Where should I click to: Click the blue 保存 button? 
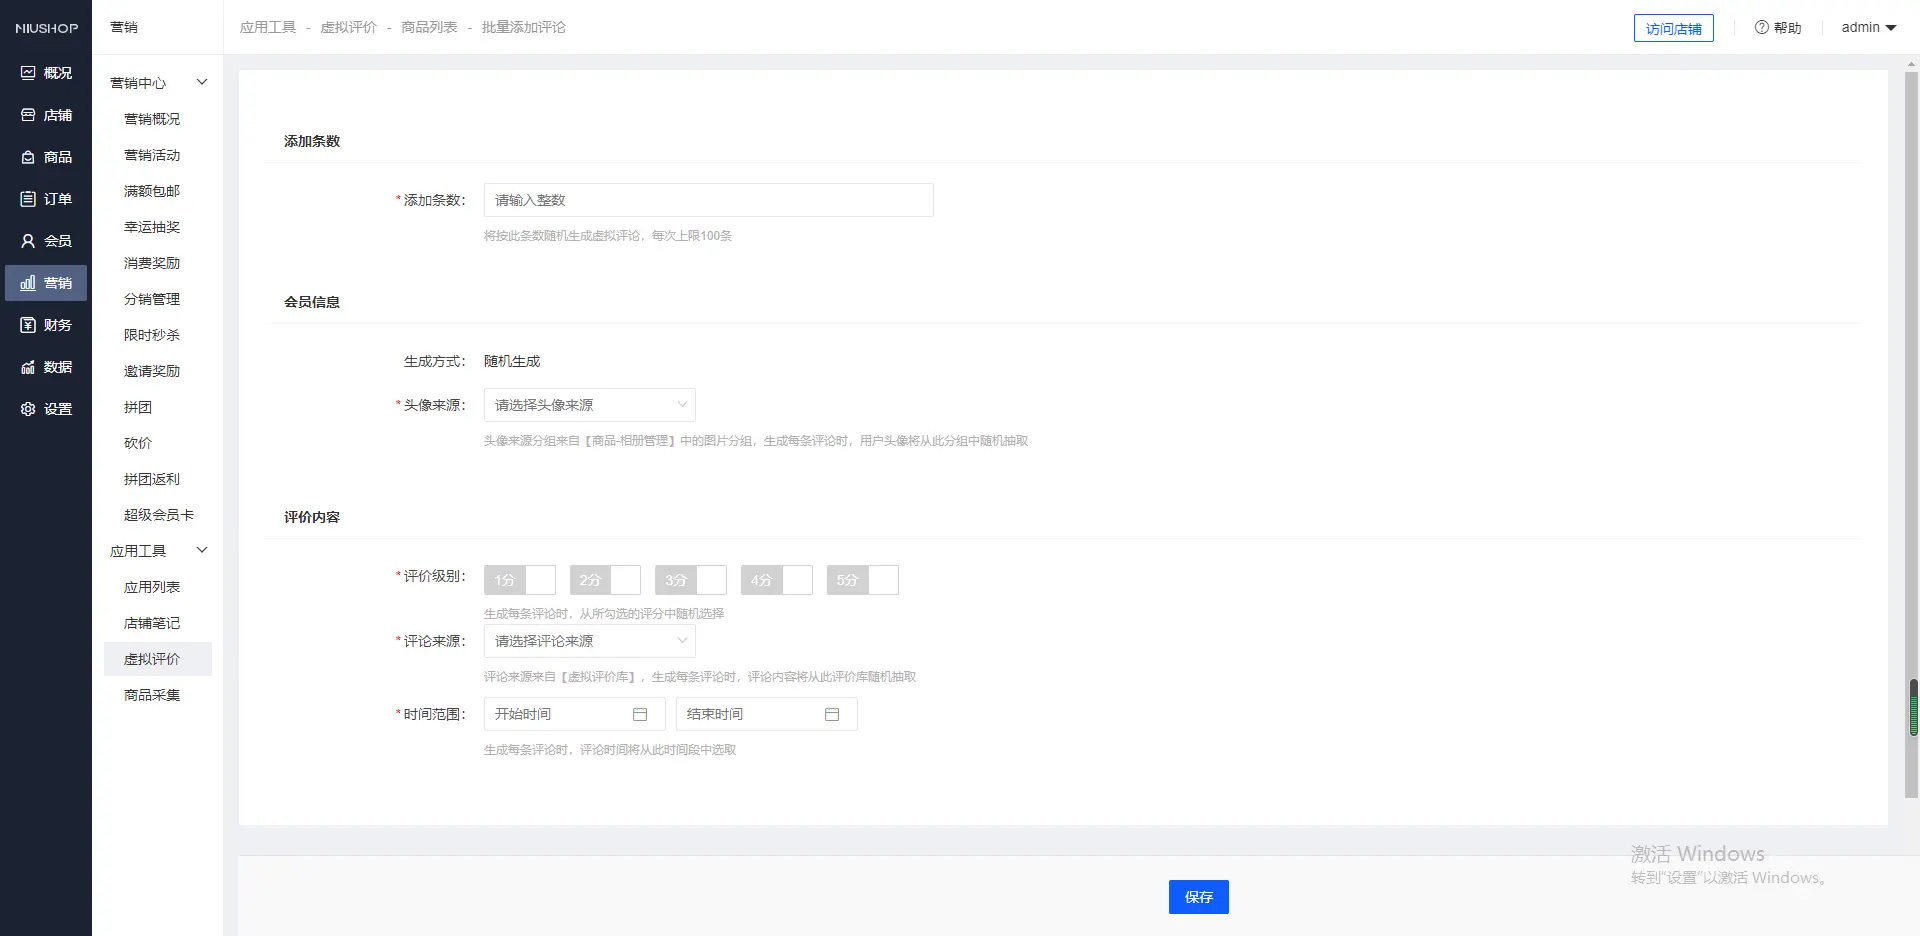click(1198, 897)
